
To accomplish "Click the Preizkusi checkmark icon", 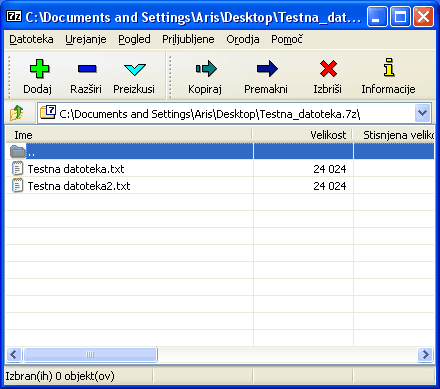I will coord(135,69).
